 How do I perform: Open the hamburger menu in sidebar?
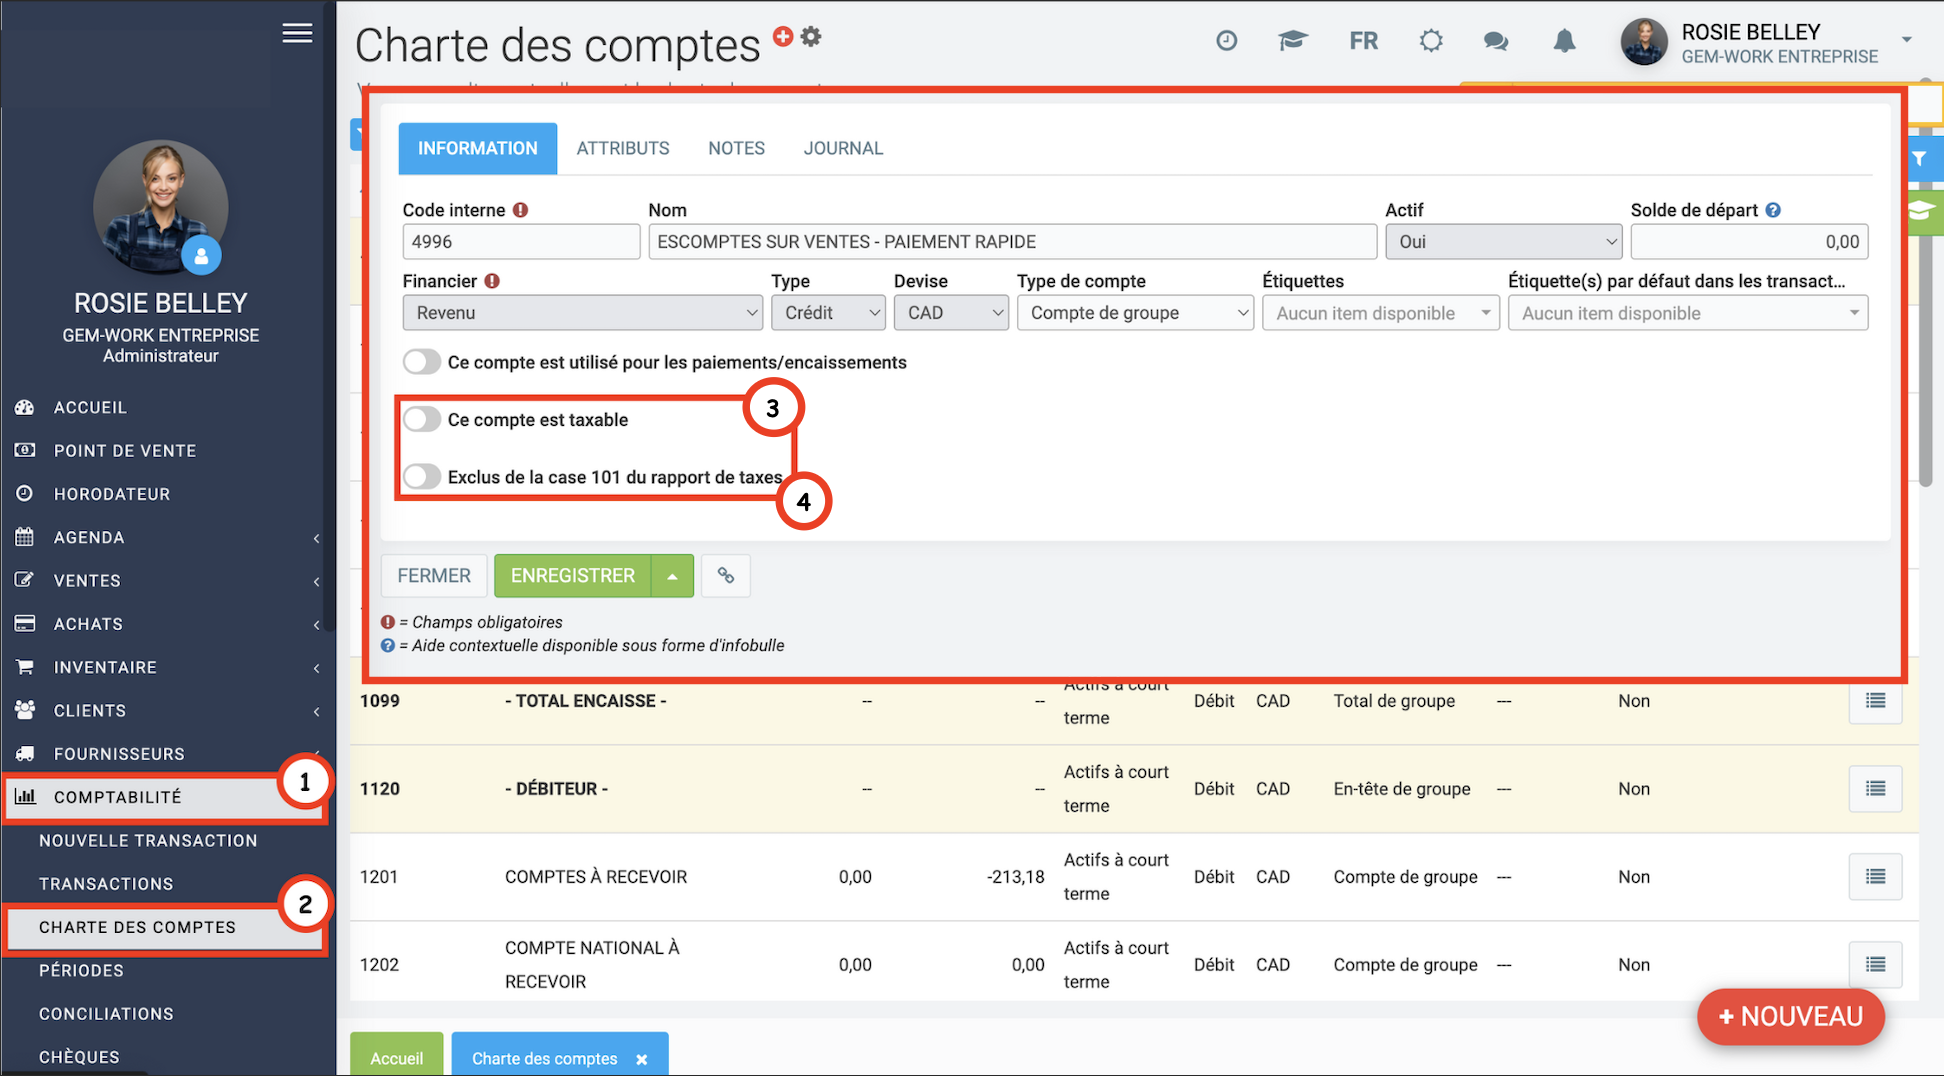tap(297, 33)
